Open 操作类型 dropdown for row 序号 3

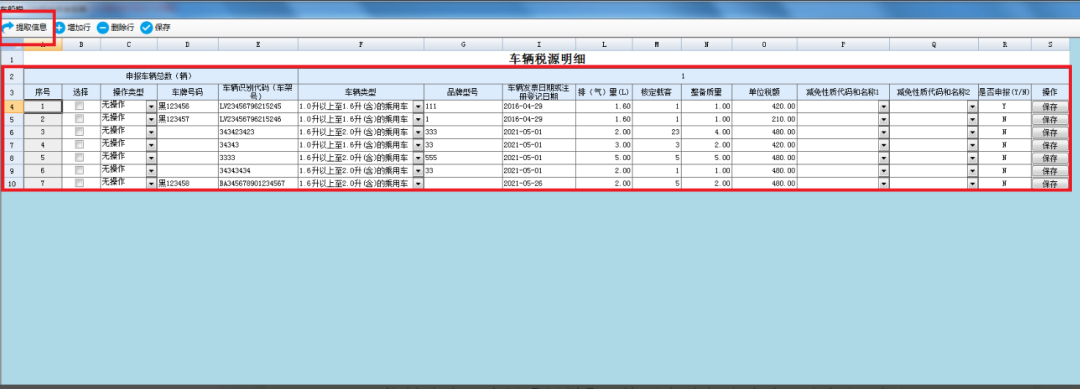152,132
